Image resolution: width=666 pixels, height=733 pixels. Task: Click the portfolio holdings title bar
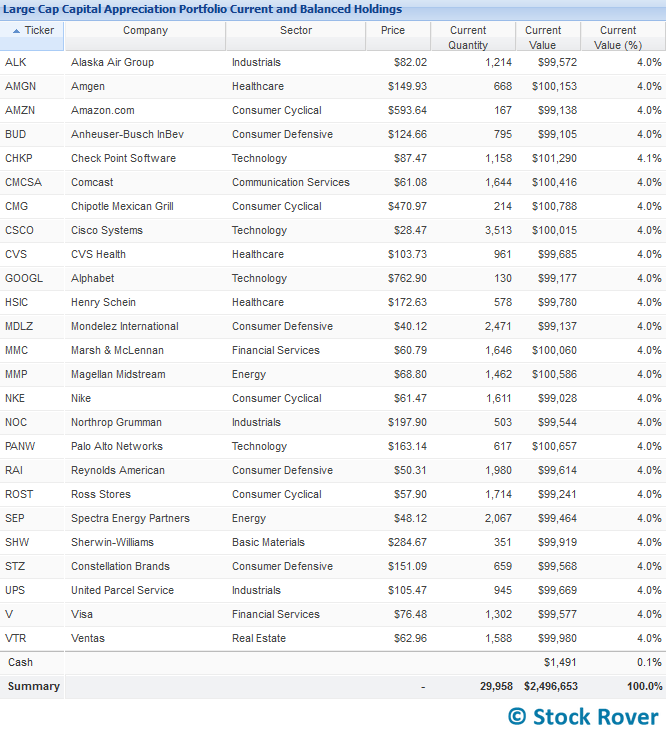[333, 9]
